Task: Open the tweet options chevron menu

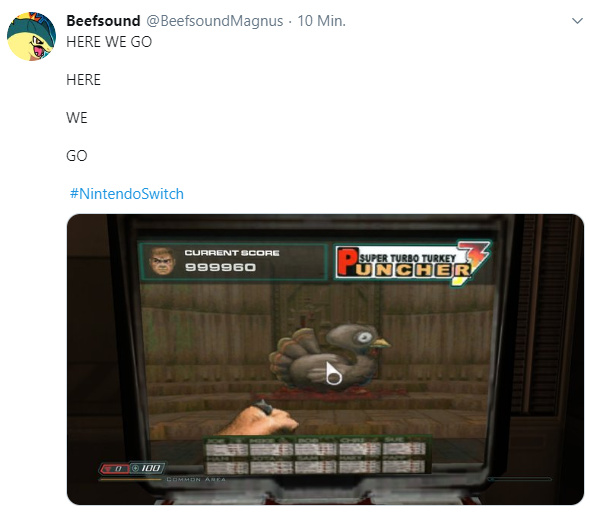Action: click(x=577, y=21)
